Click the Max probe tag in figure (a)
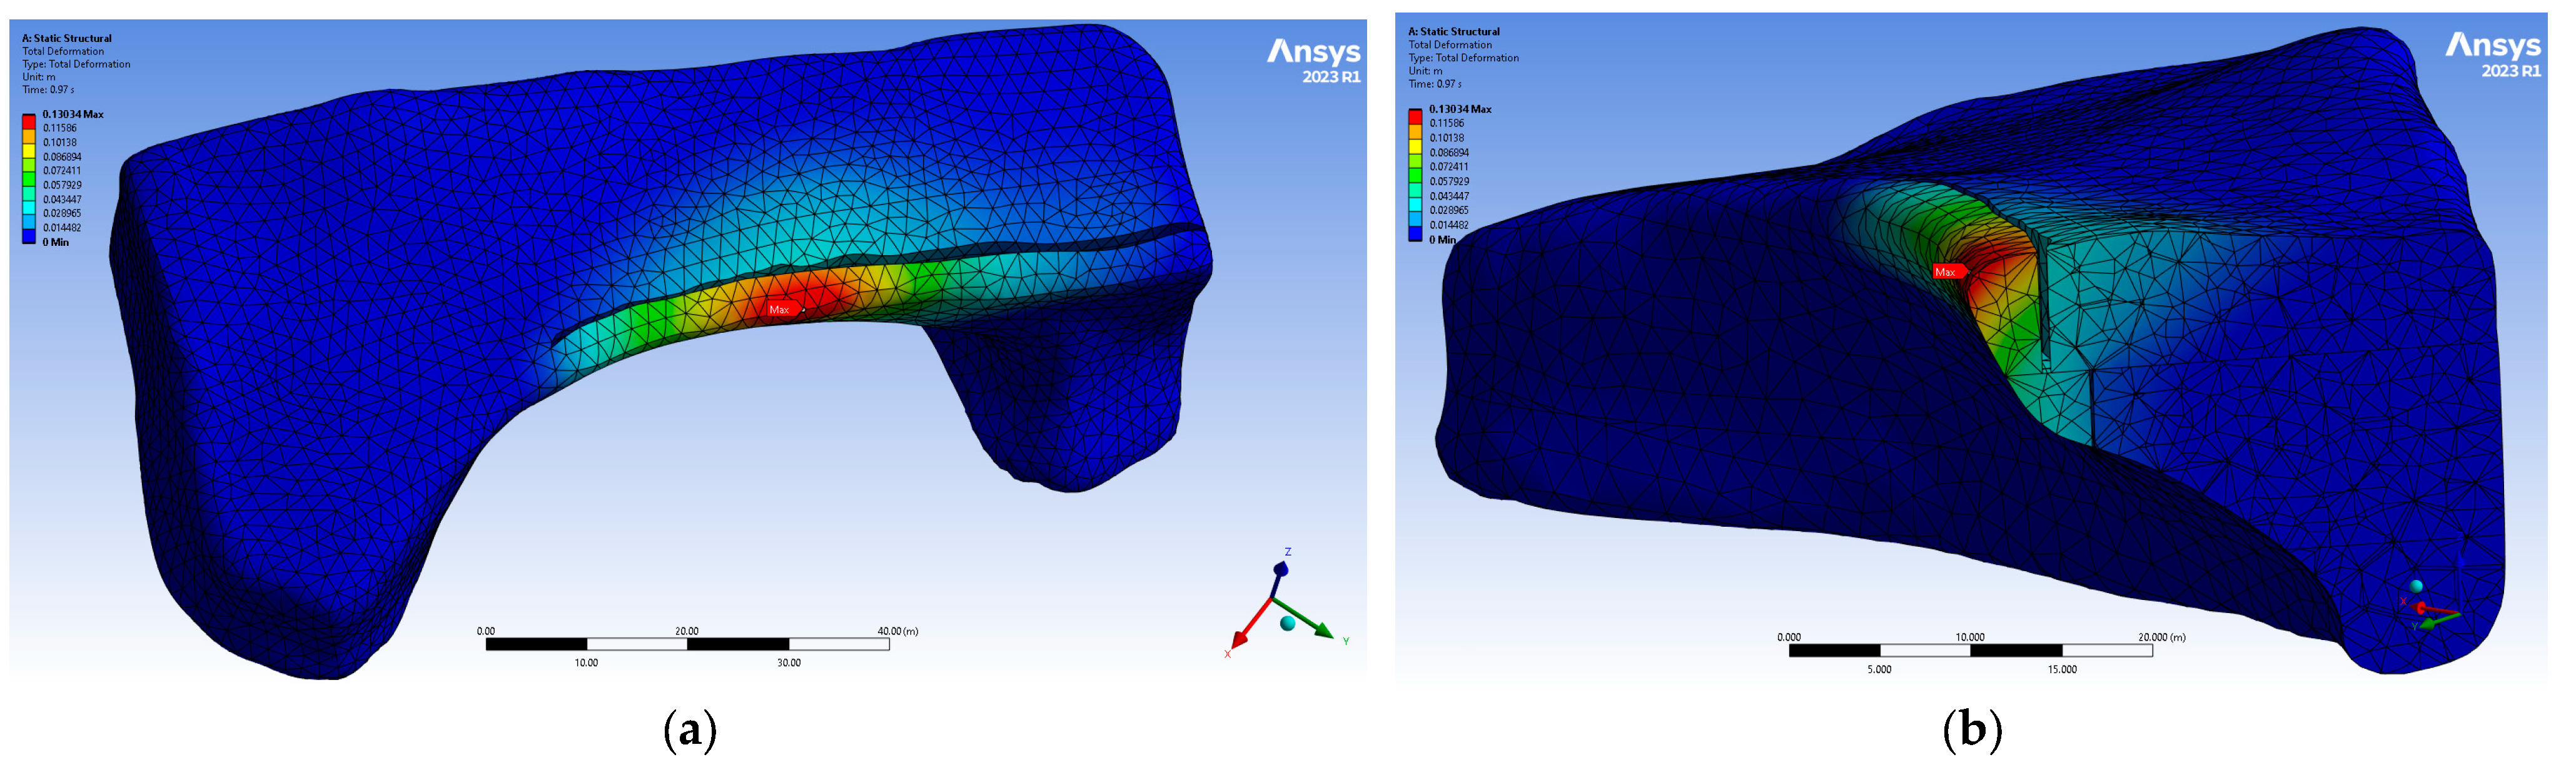The height and width of the screenshot is (767, 2576). [x=781, y=309]
